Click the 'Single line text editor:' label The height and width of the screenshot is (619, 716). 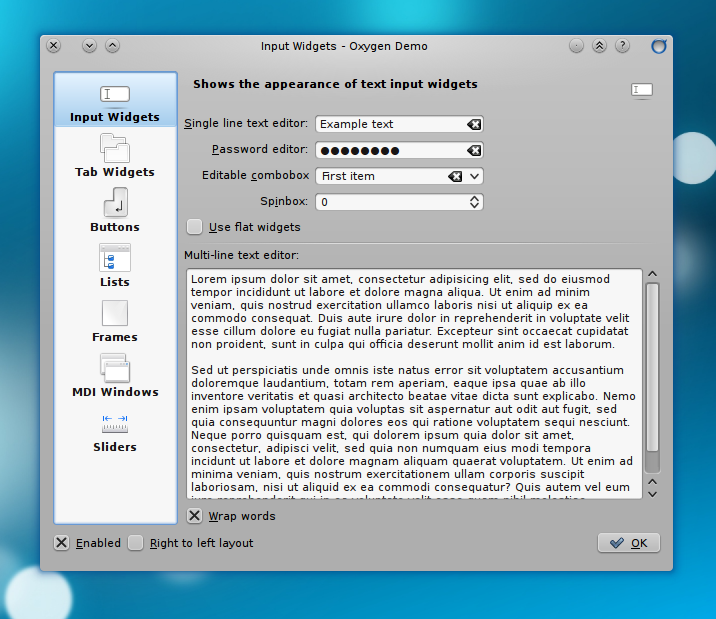click(246, 123)
